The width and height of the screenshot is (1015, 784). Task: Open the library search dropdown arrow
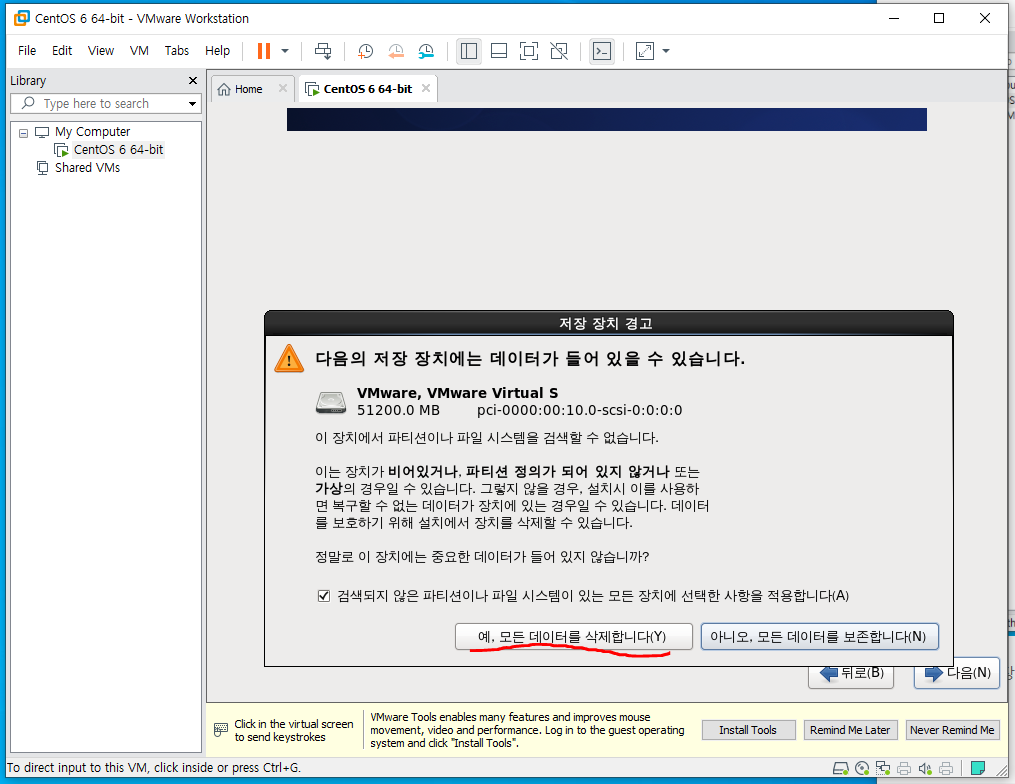pos(192,104)
